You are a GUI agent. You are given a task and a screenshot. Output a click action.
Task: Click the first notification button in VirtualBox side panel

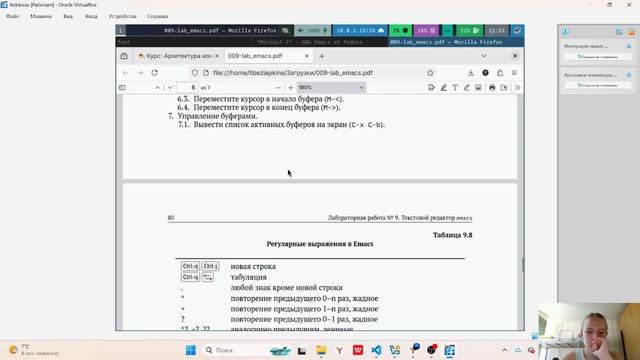pos(598,57)
